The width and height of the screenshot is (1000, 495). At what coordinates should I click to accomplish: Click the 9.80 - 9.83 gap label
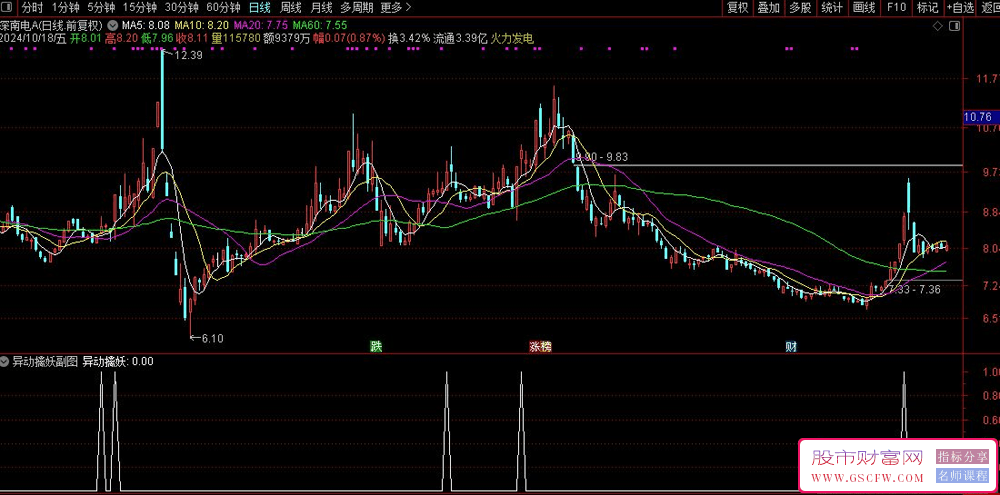click(x=601, y=157)
